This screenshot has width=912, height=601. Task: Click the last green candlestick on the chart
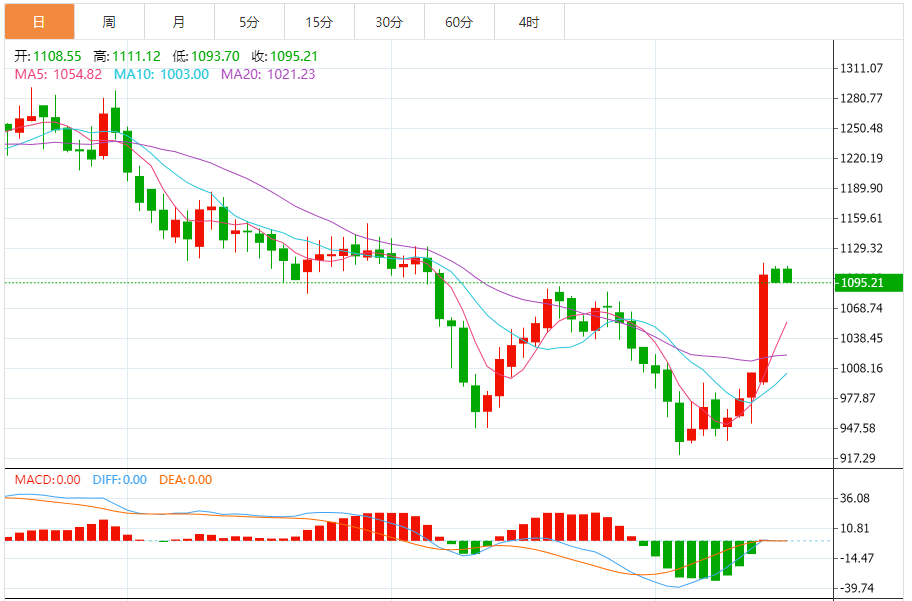(788, 275)
